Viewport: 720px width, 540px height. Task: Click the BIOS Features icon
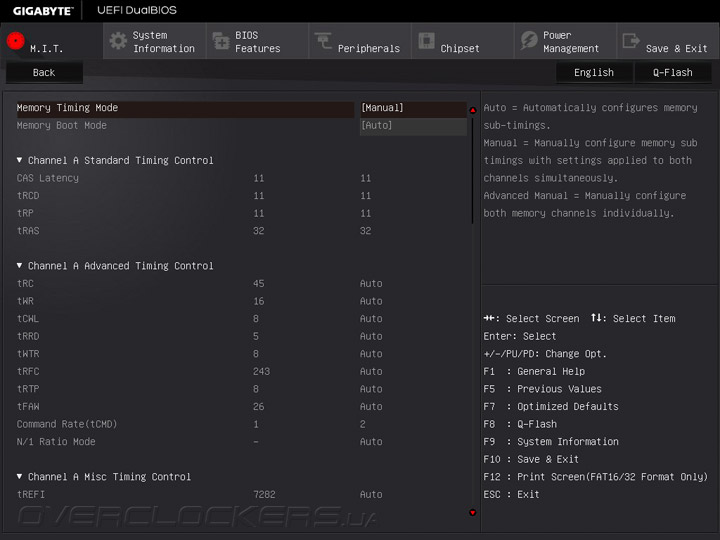point(221,41)
